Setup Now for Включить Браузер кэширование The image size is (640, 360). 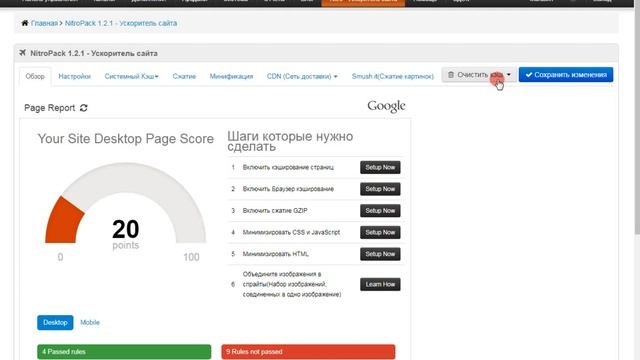point(380,189)
